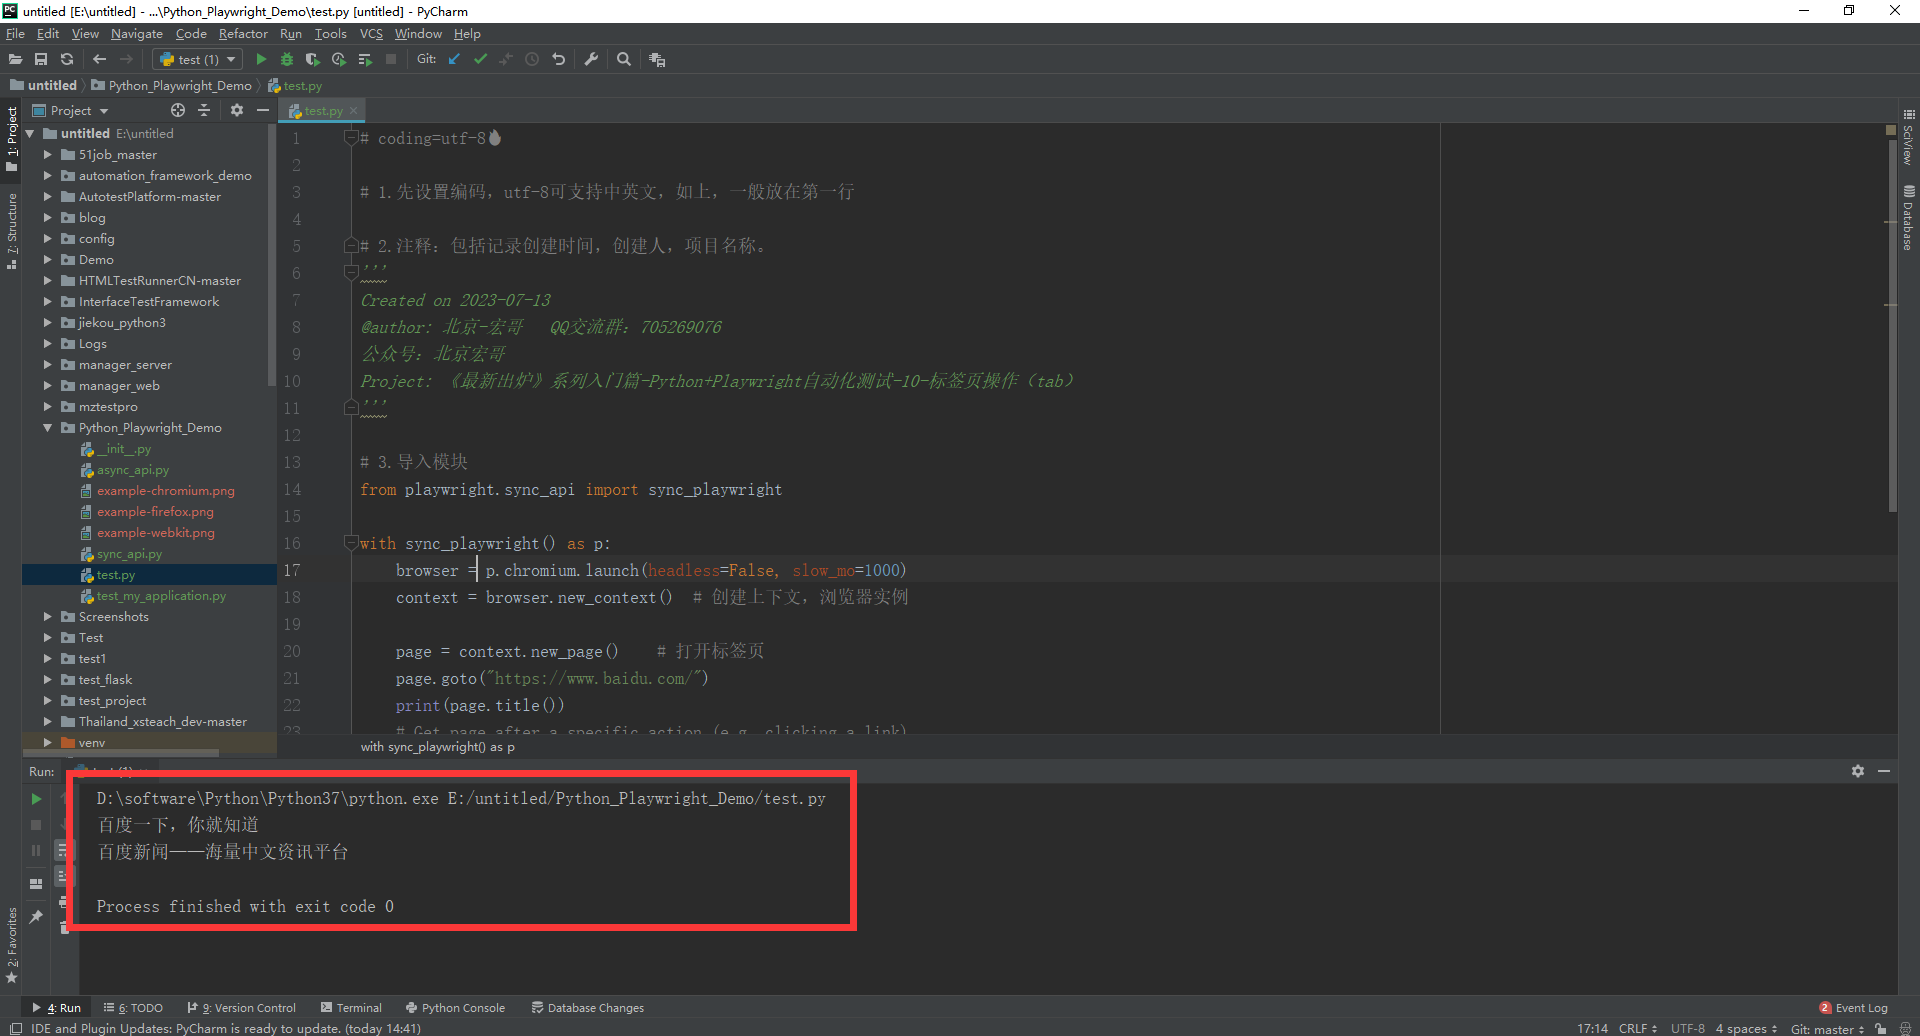Collapse all in Project panel
This screenshot has height=1036, width=1920.
204,110
